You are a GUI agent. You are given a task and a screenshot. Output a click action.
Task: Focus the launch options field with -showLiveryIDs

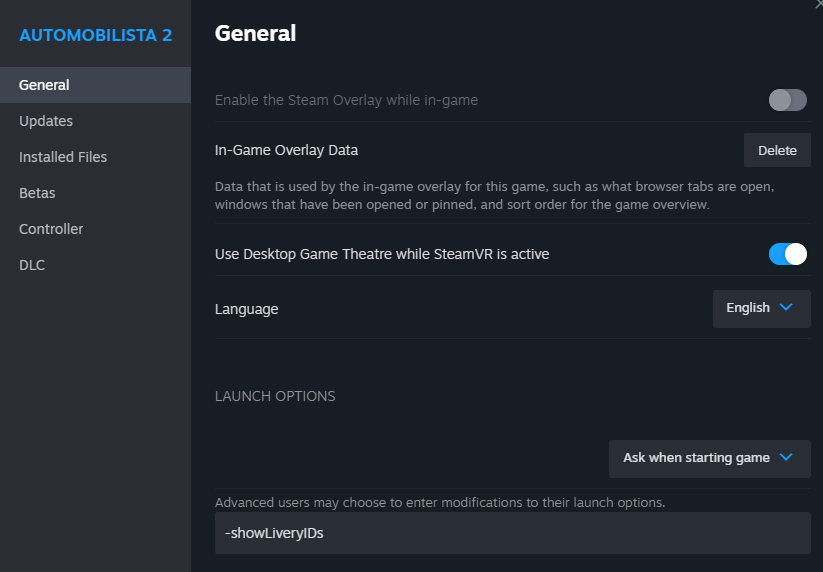coord(513,533)
